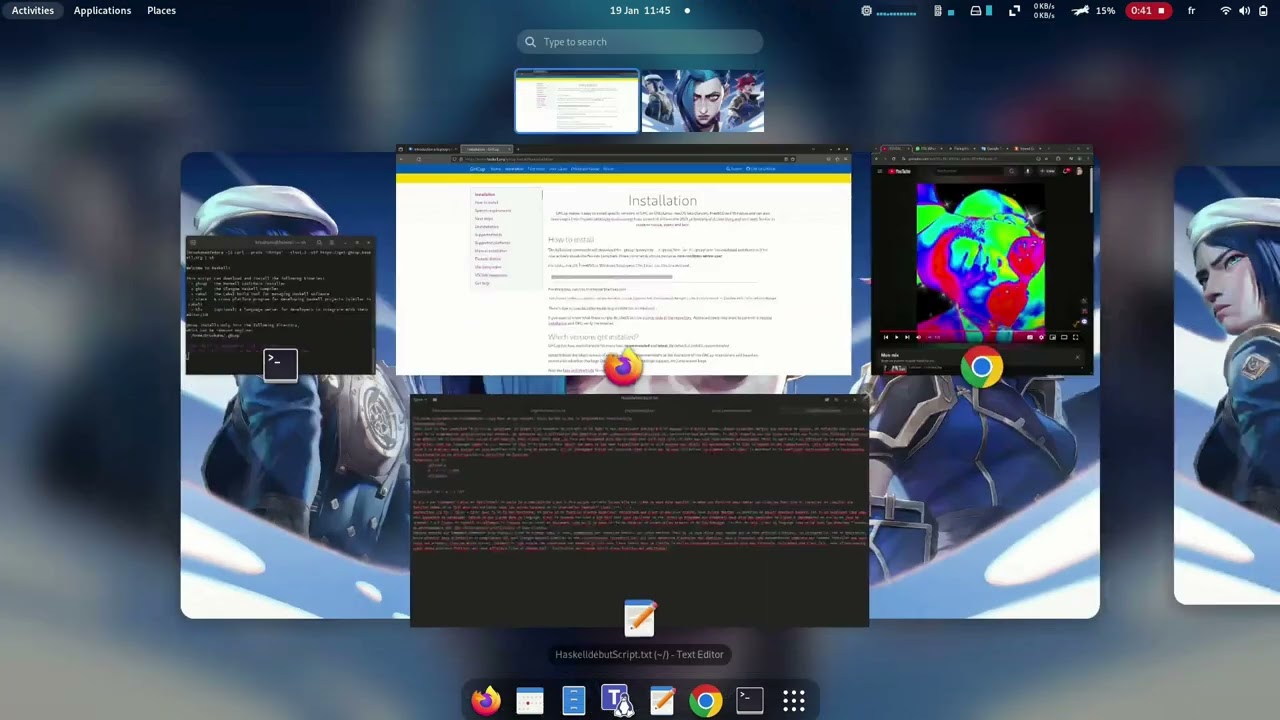Click Firefox icon badge on Installation window
The width and height of the screenshot is (1280, 720).
tap(623, 367)
